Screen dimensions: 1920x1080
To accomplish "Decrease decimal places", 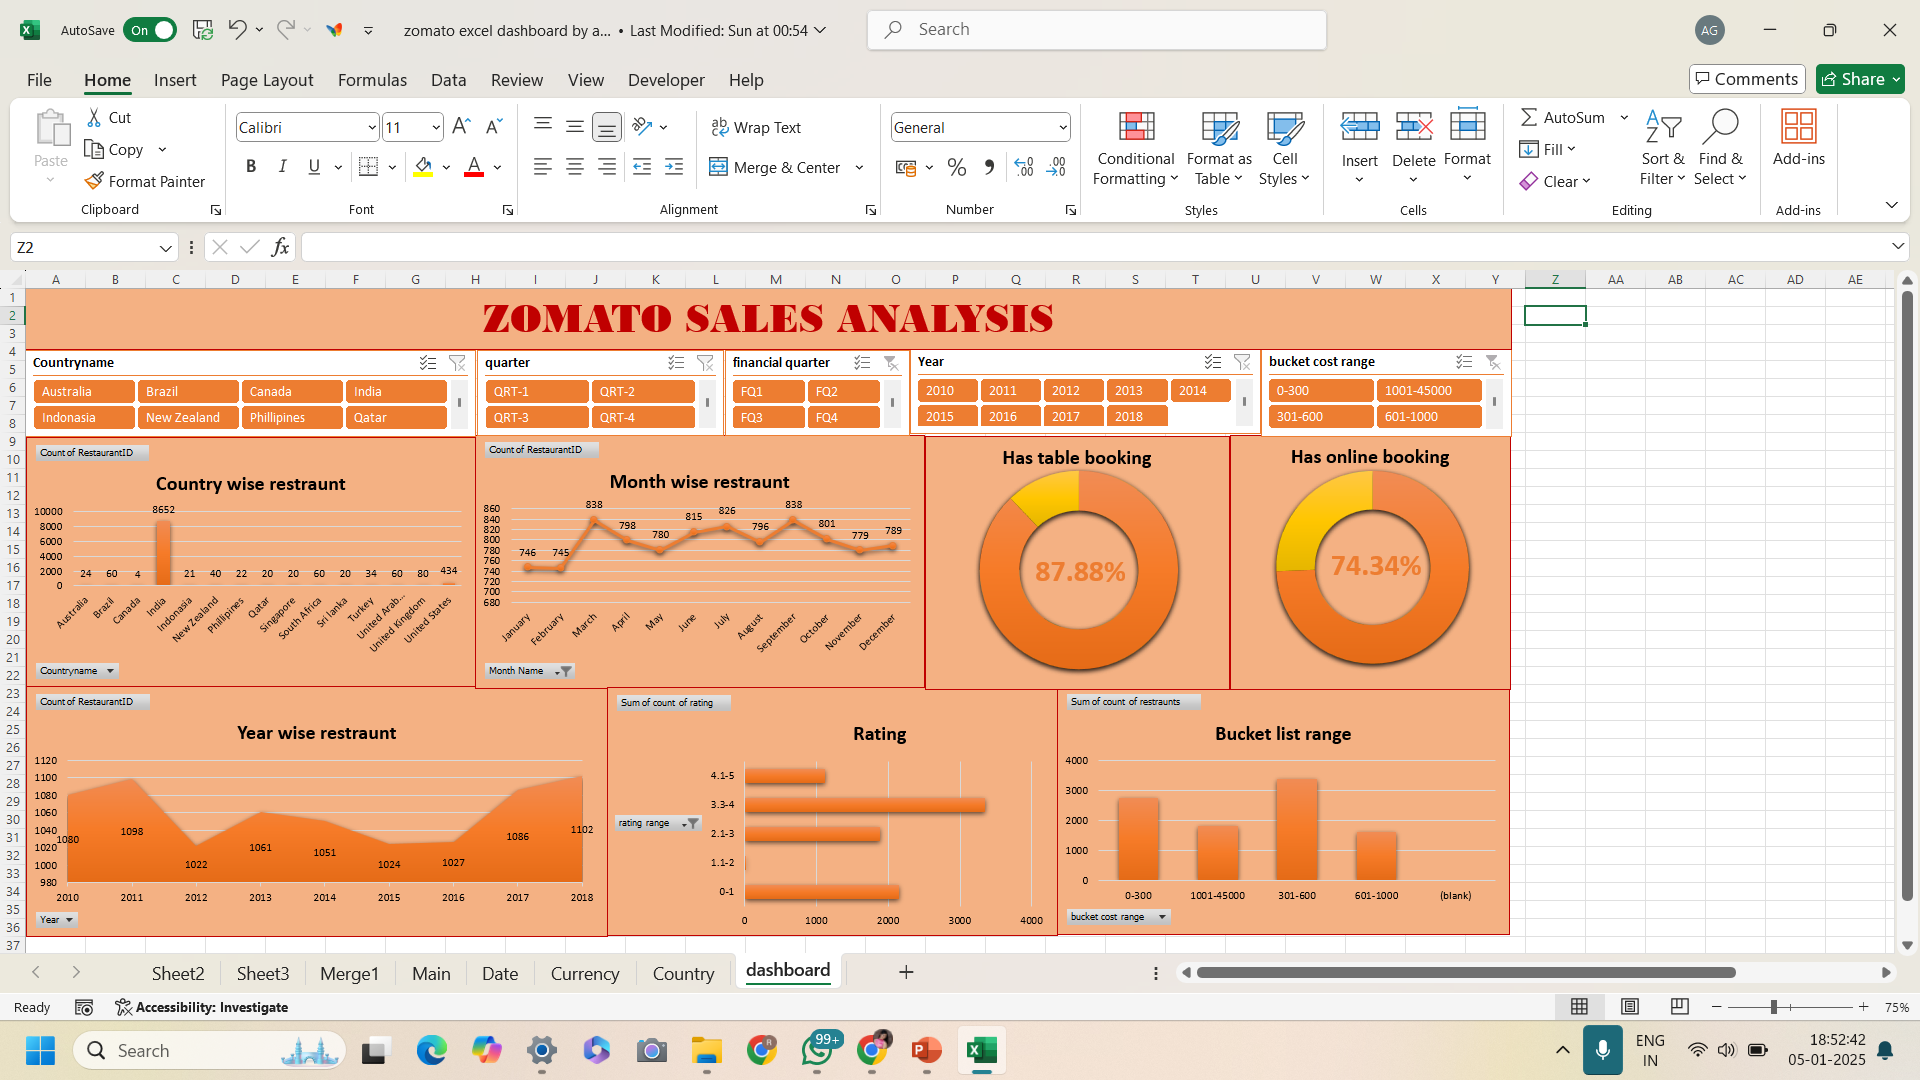I will coord(1057,167).
